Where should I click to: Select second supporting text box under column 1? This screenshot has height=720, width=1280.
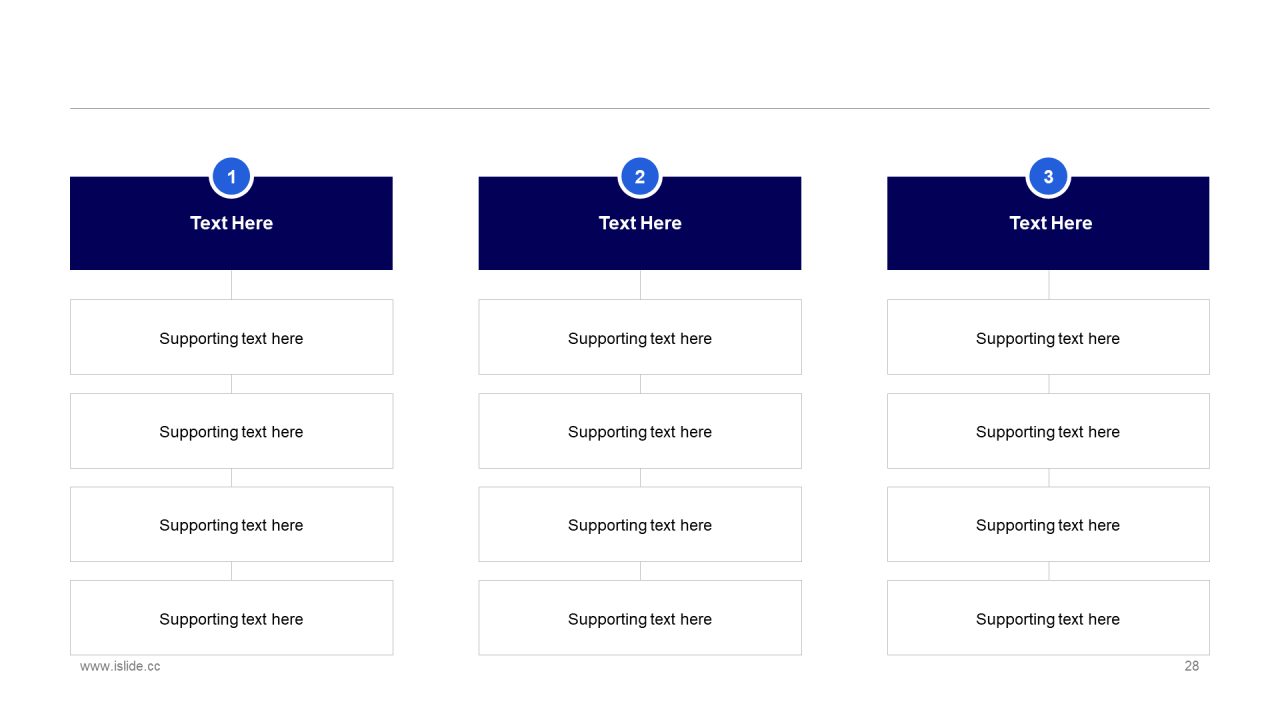[x=231, y=431]
